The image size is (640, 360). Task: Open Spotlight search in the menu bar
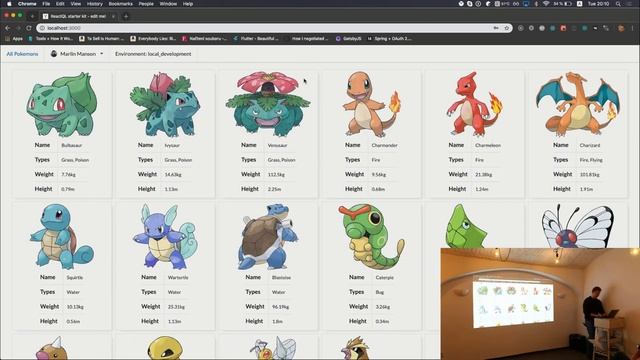(x=618, y=4)
